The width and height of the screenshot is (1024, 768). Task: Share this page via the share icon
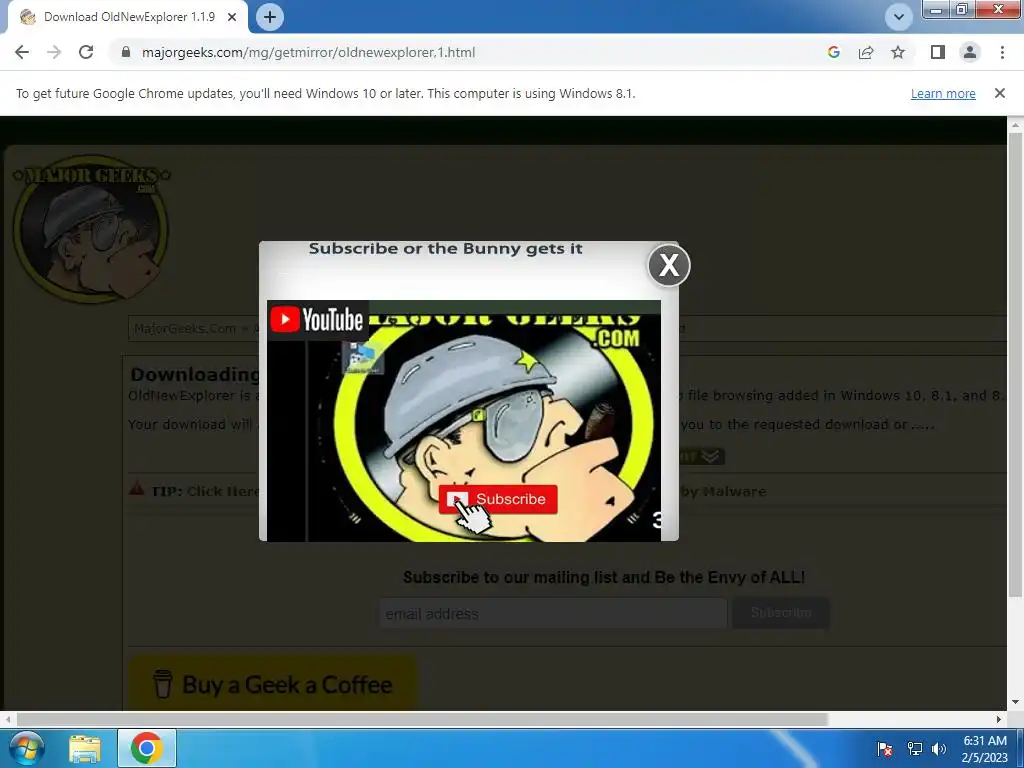tap(866, 52)
